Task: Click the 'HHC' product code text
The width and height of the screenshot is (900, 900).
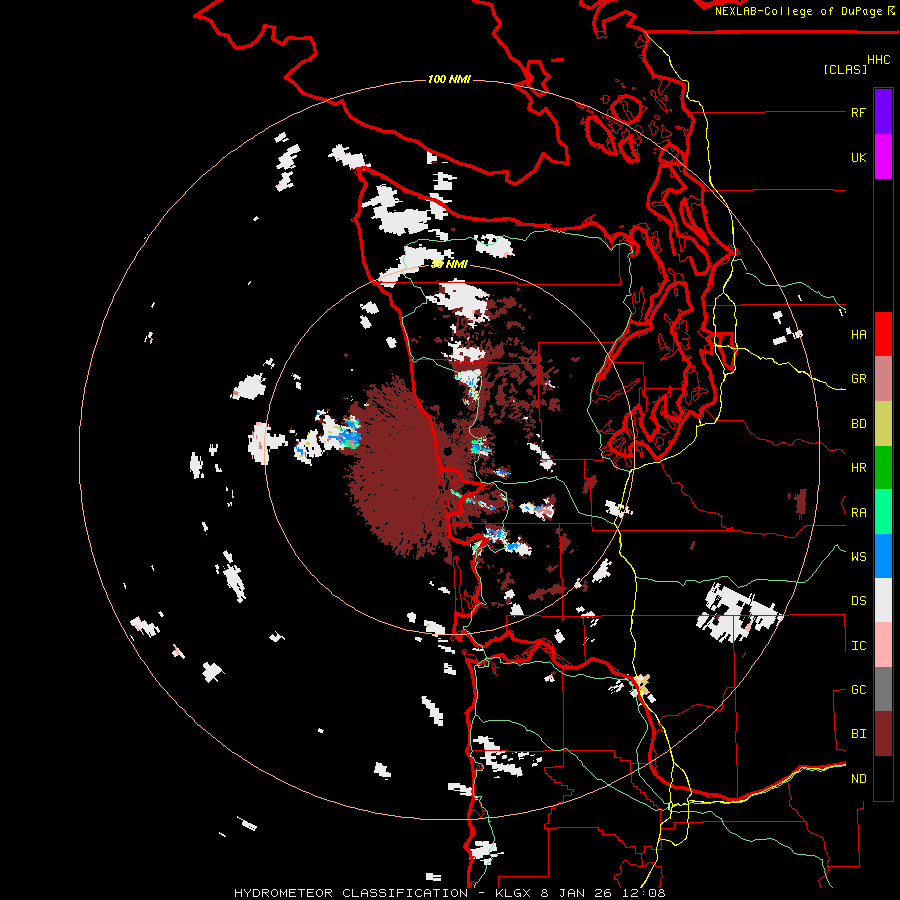Action: point(879,60)
